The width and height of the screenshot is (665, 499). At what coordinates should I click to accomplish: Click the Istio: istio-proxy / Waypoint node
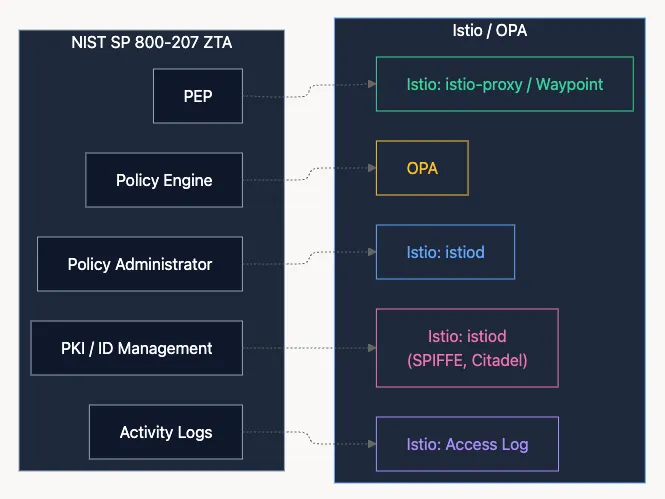coord(504,84)
